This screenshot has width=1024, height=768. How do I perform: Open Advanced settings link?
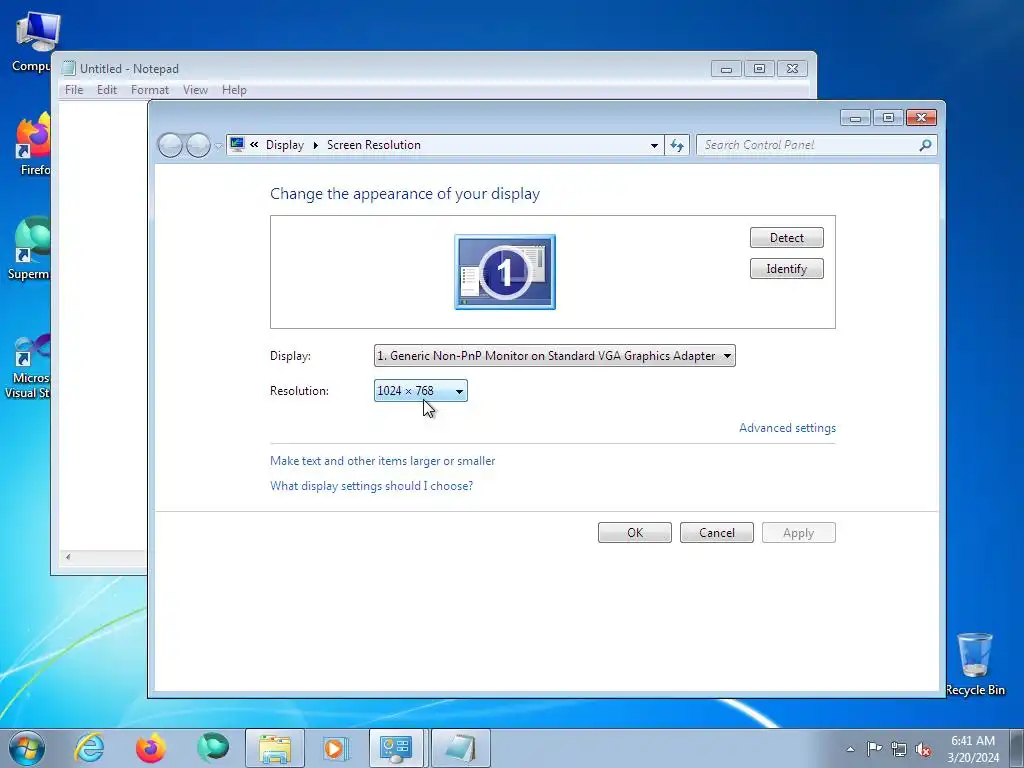click(787, 428)
